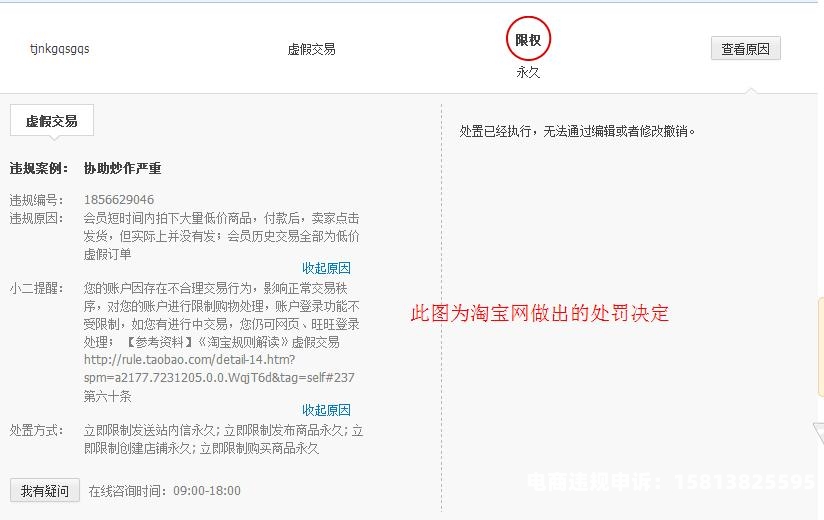This screenshot has width=824, height=520.
Task: Click the 处置方式 label
Action: pos(36,430)
